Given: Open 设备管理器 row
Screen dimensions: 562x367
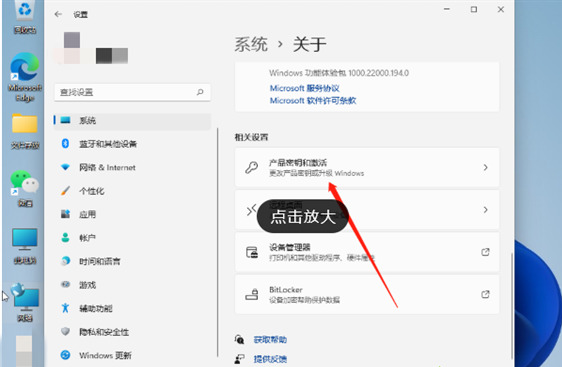Looking at the screenshot, I should pos(367,252).
